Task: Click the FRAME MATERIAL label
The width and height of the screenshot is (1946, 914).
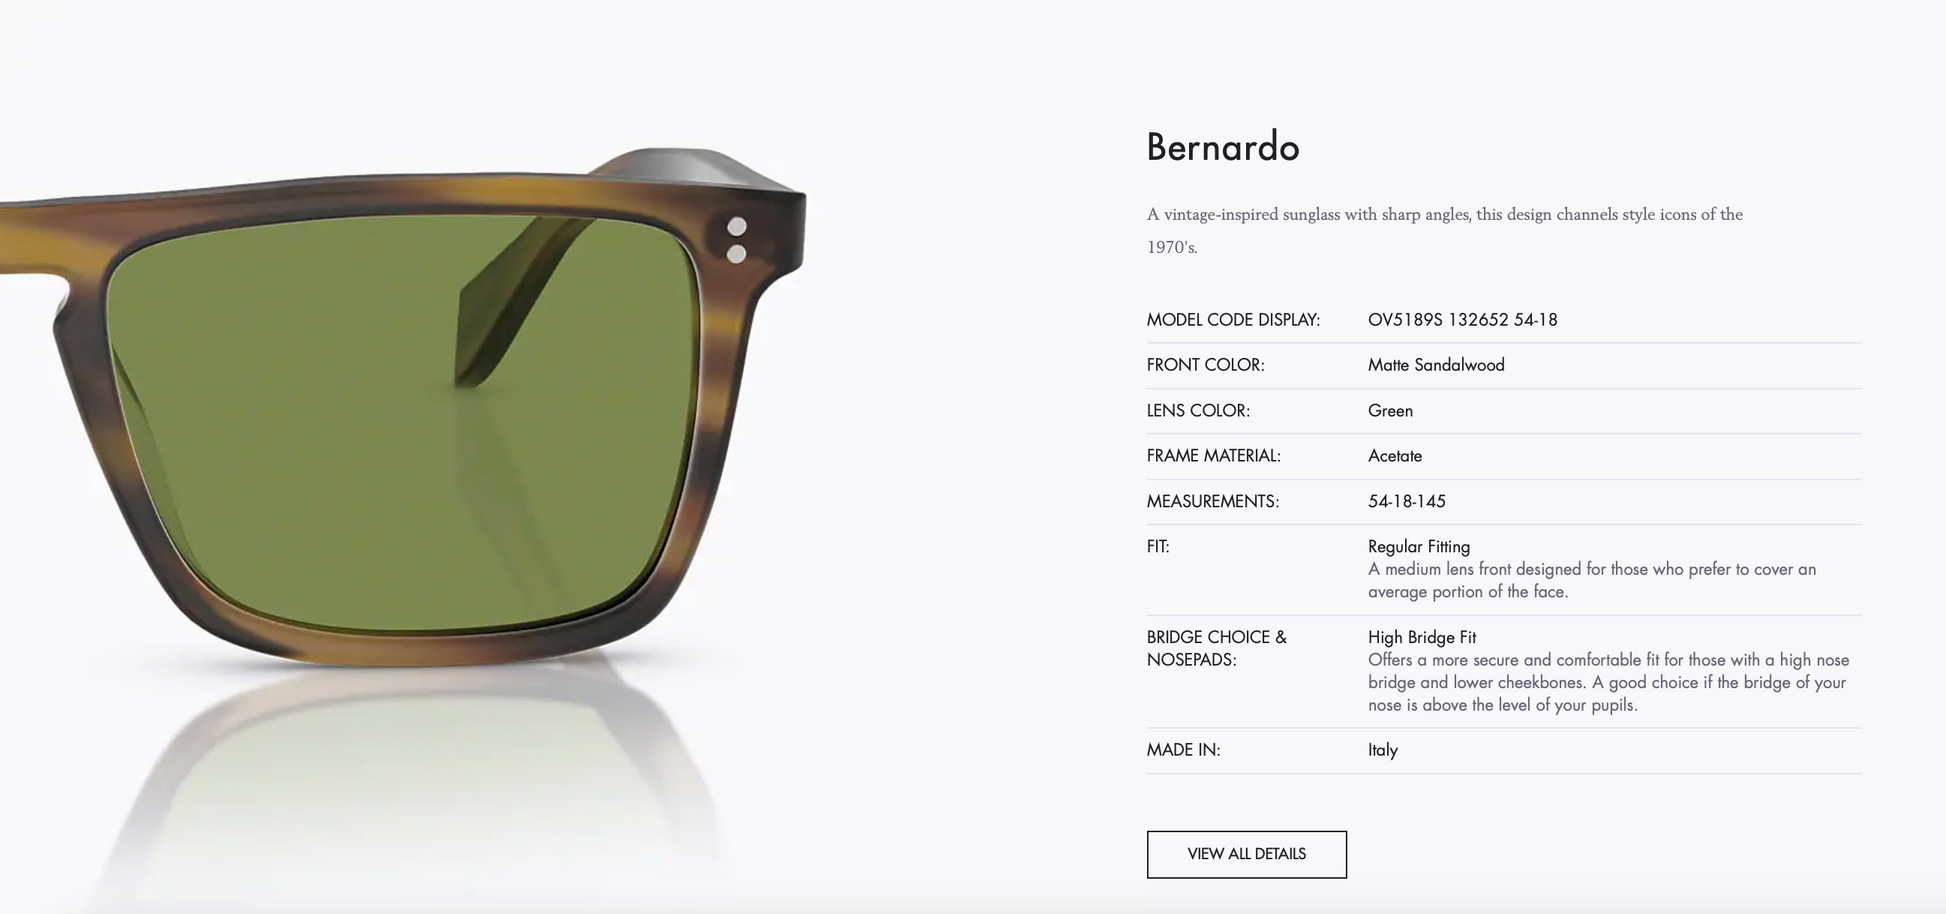Action: pos(1213,456)
